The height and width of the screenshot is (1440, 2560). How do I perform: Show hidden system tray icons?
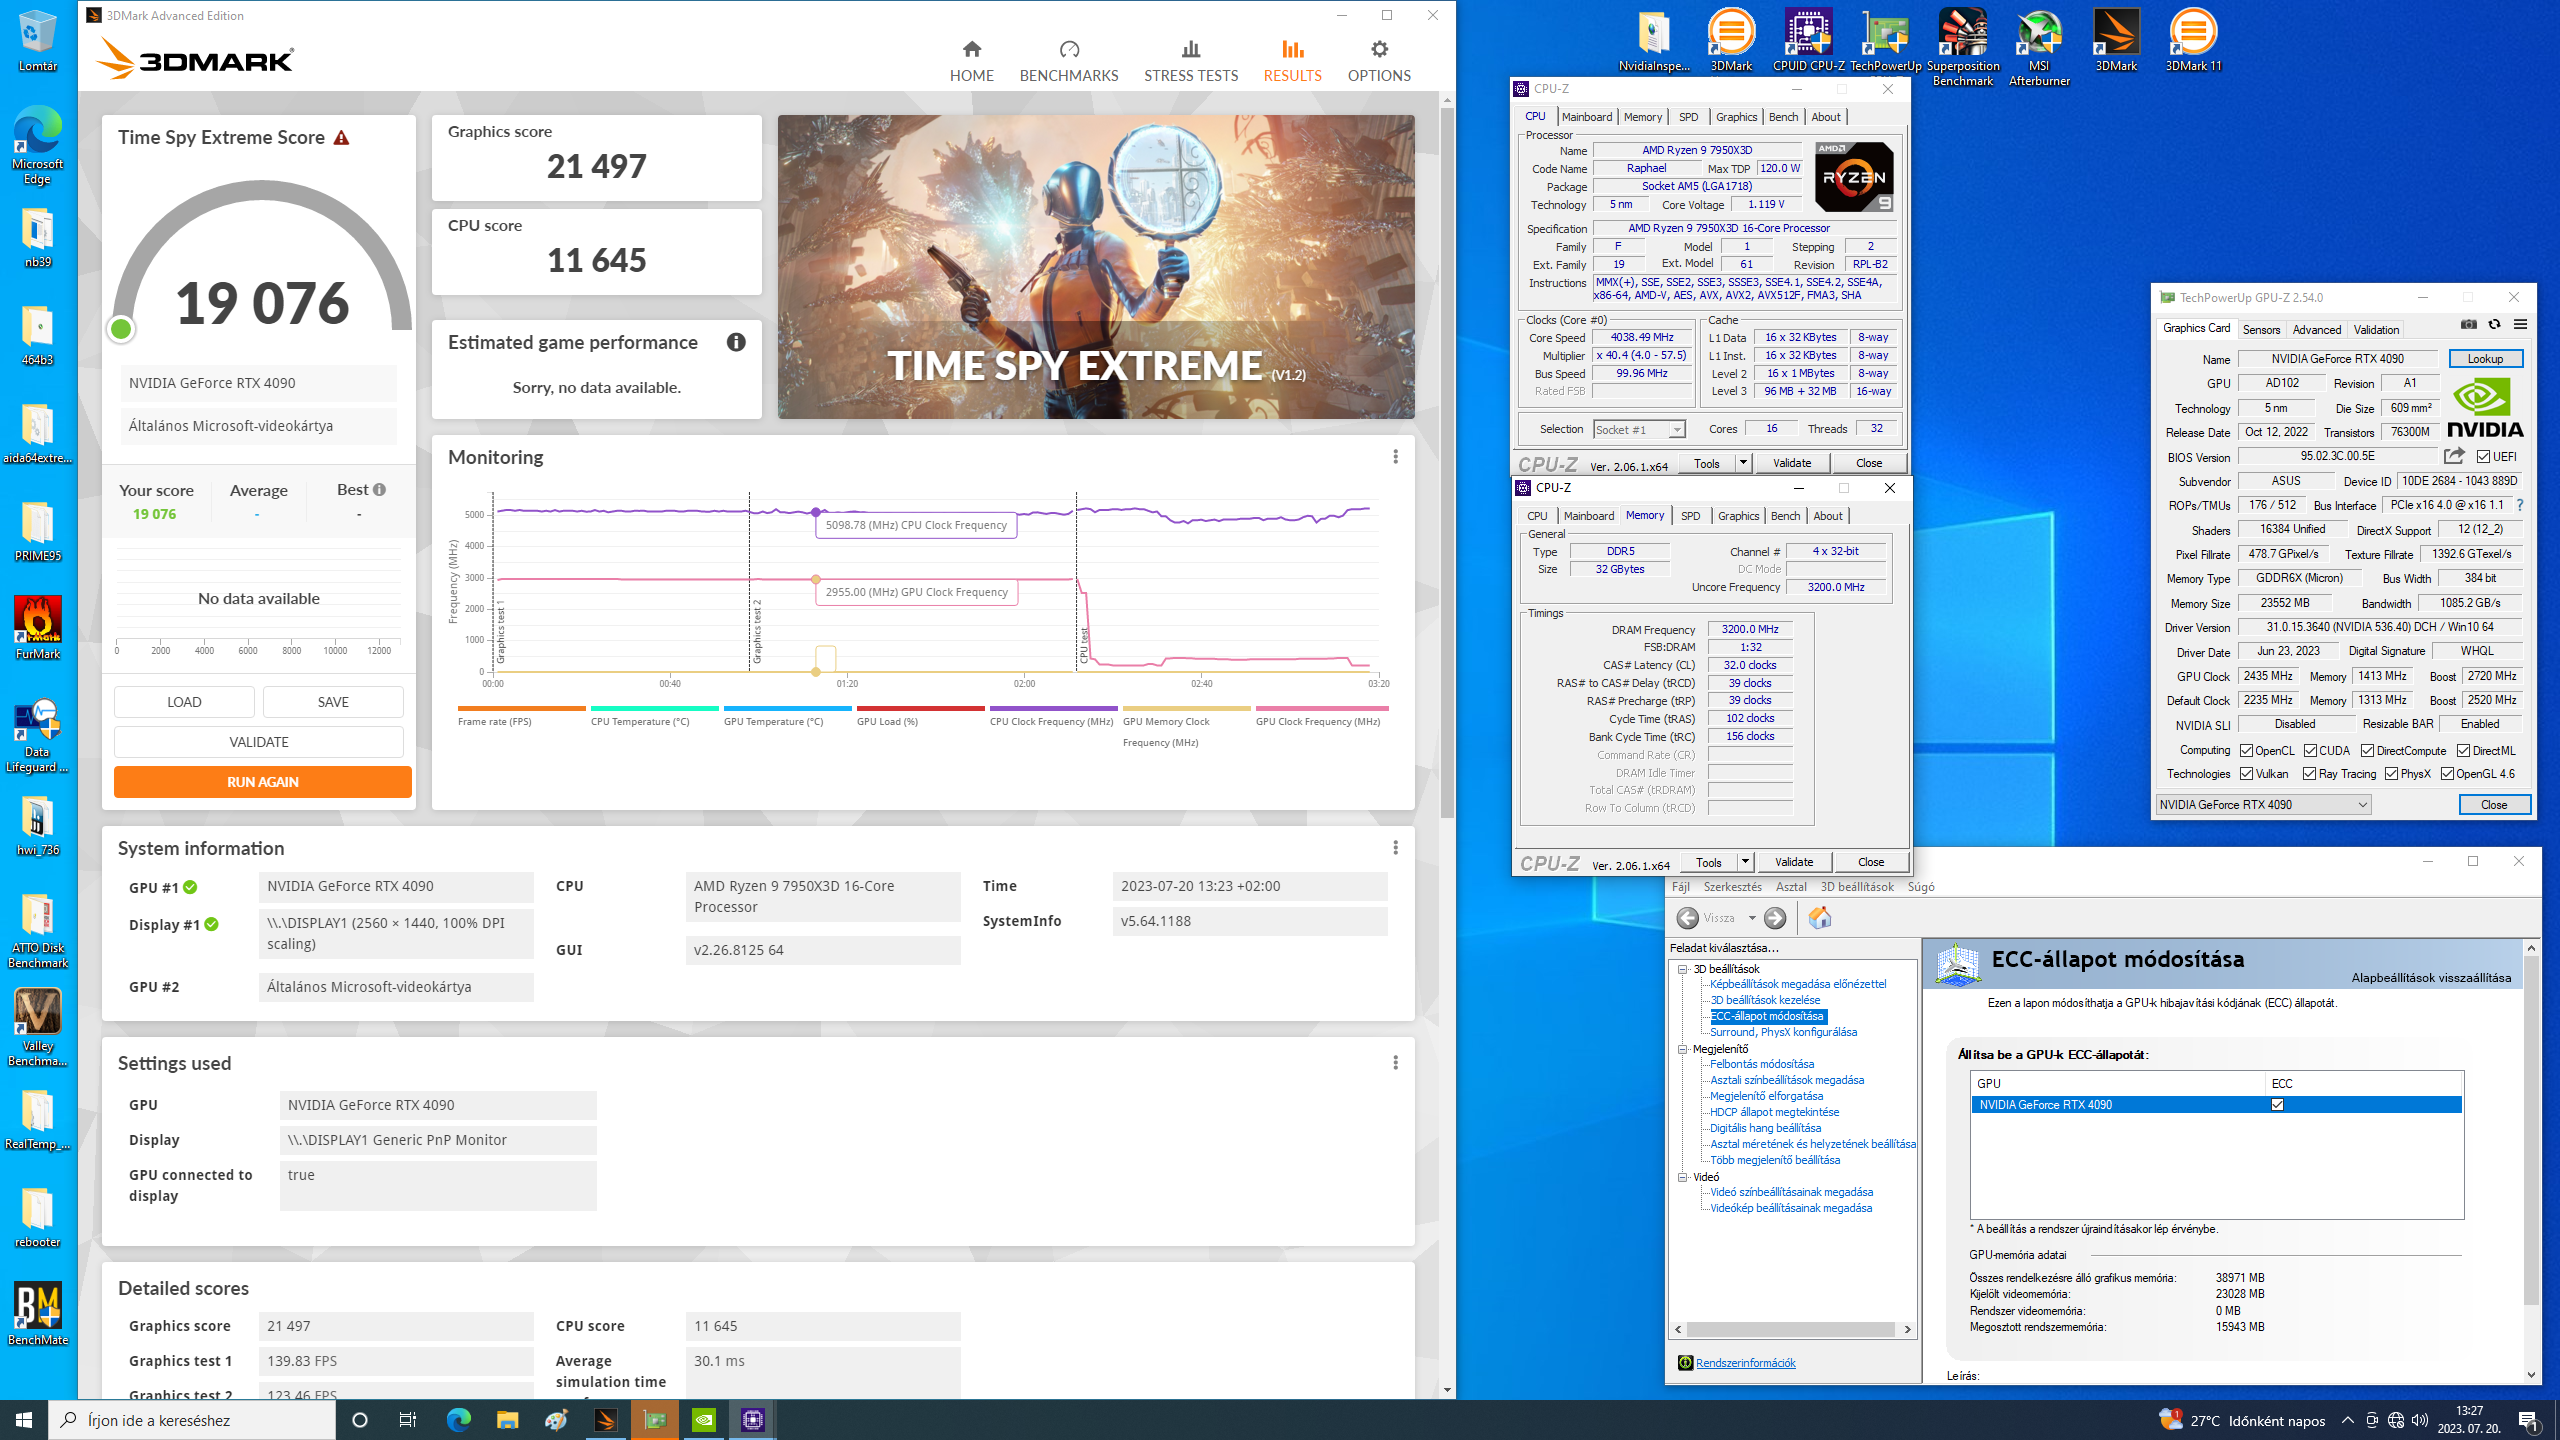(x=2347, y=1420)
